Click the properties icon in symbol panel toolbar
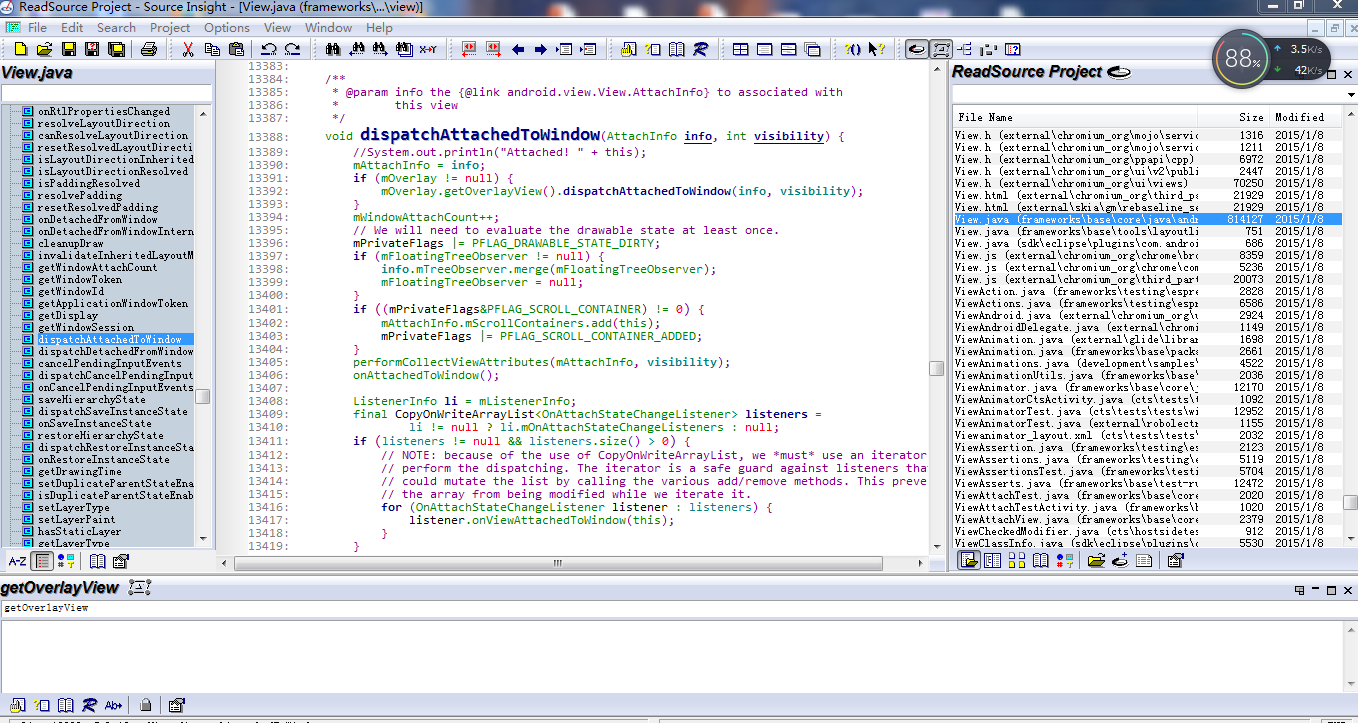This screenshot has width=1358, height=723. (121, 561)
